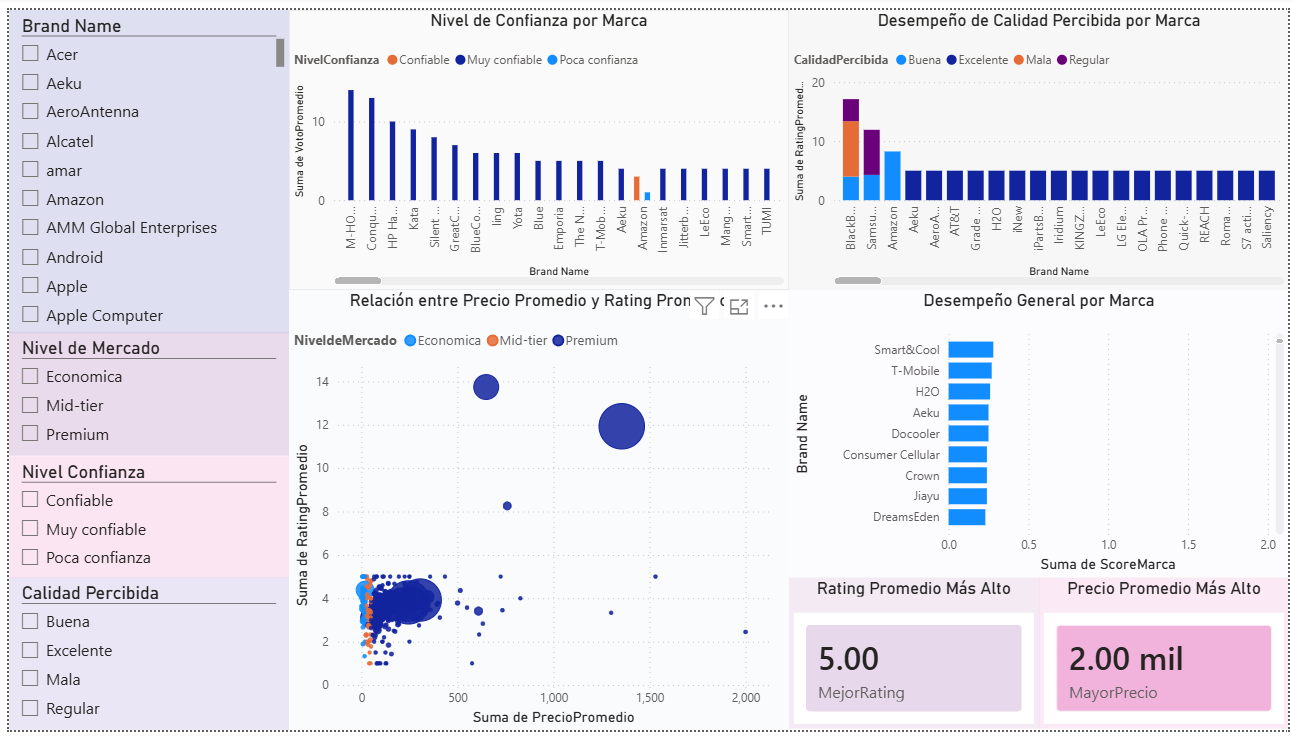Select orange Amazon bar in confidence chart

point(636,188)
